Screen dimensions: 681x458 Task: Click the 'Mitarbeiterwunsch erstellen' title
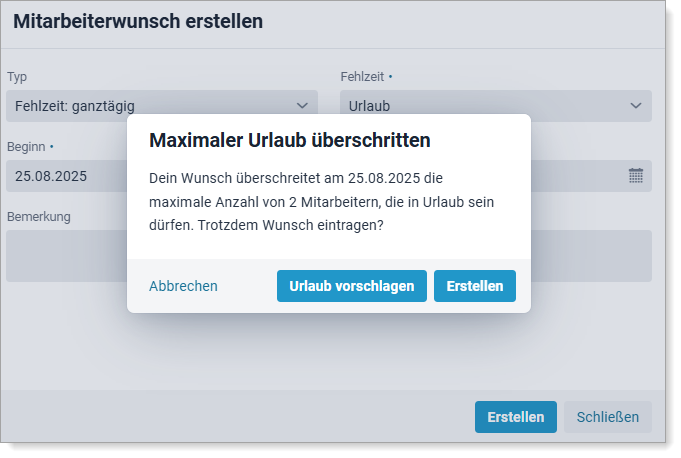click(138, 21)
